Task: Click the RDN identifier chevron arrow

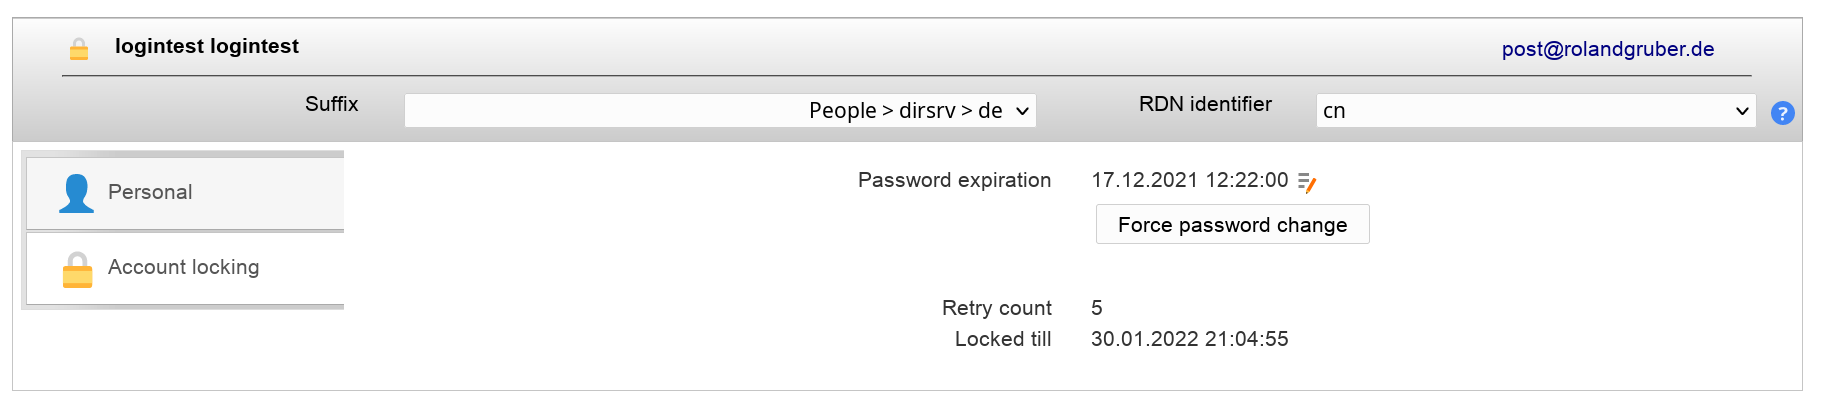Action: 1742,111
